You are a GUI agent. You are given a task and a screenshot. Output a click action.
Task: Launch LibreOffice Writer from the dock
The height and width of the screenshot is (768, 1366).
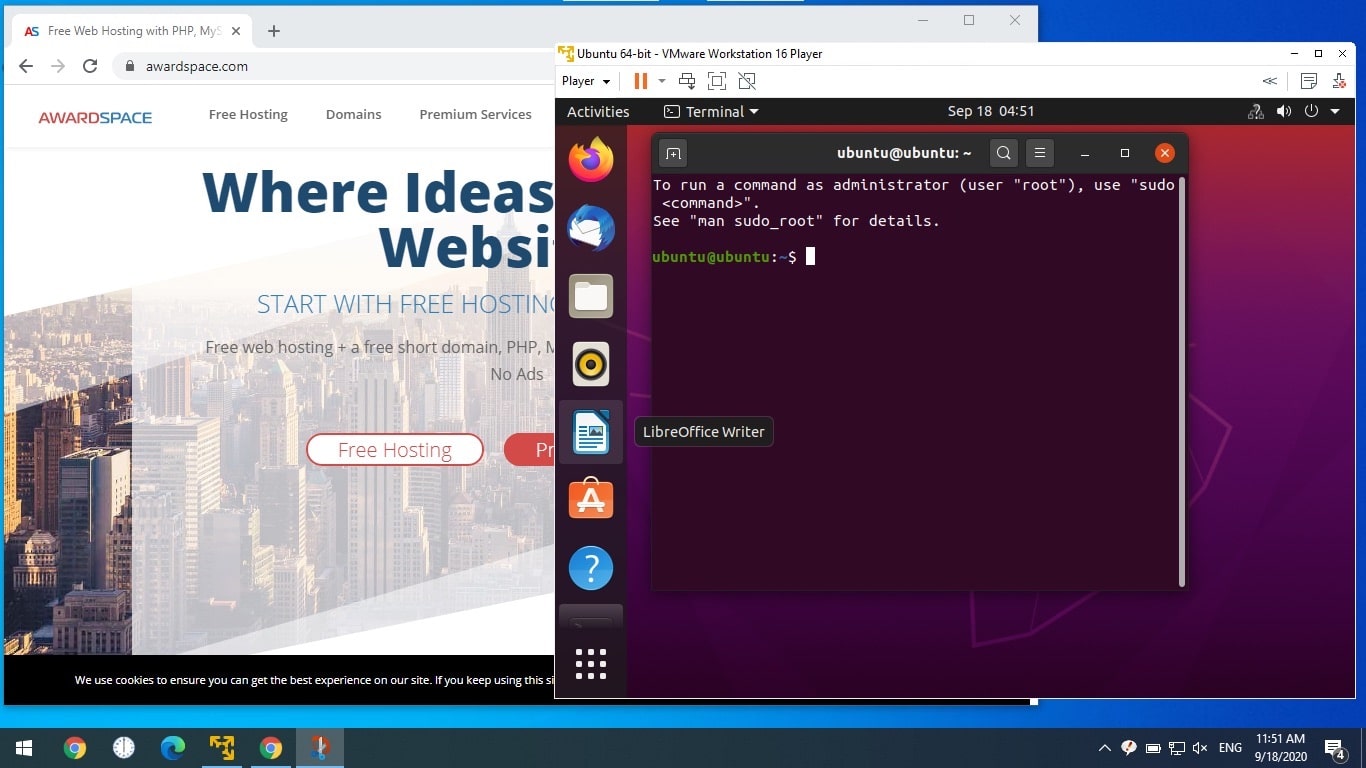[x=591, y=432]
